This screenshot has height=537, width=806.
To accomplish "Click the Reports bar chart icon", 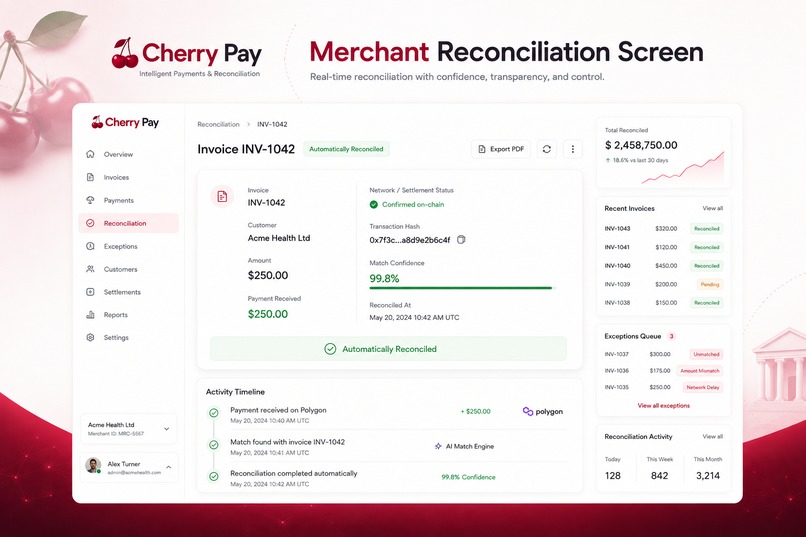I will point(90,314).
